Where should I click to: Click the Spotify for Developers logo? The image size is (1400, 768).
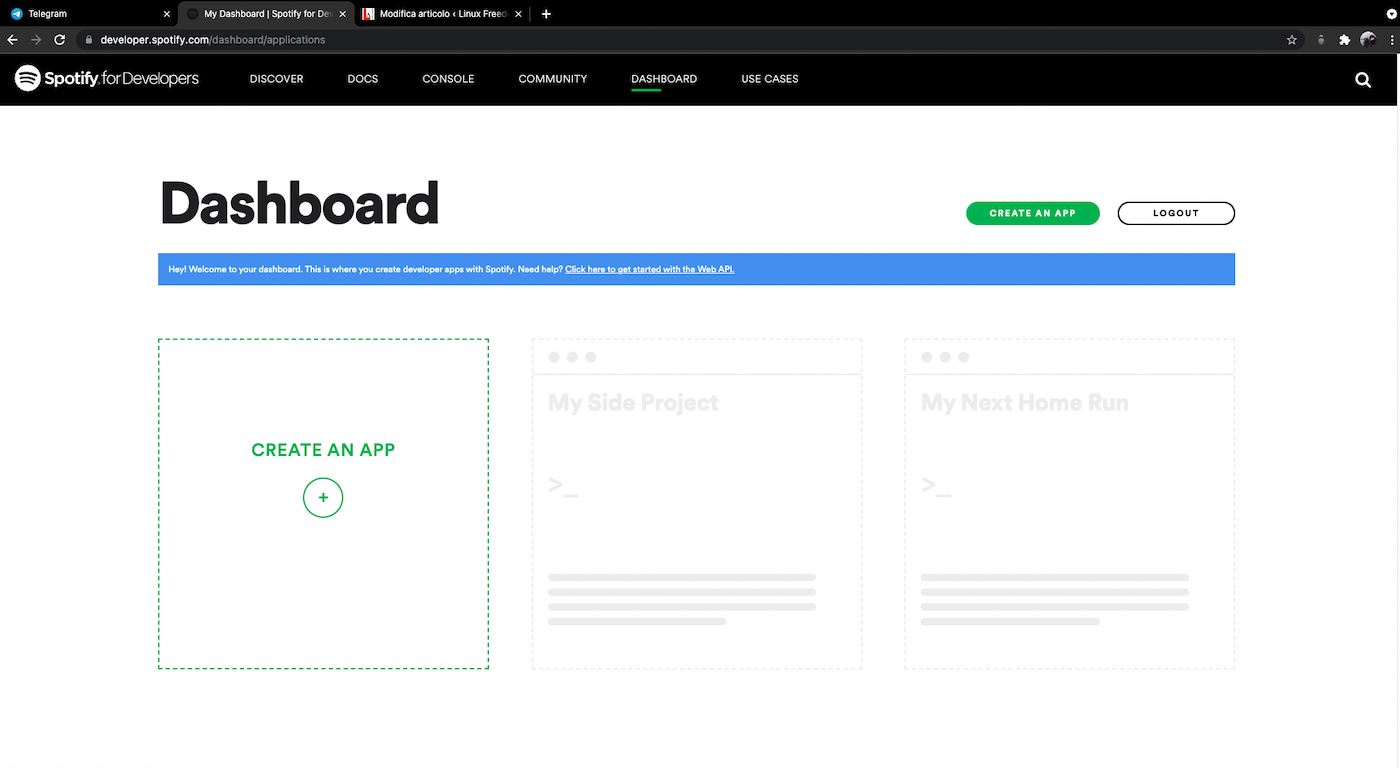[107, 78]
